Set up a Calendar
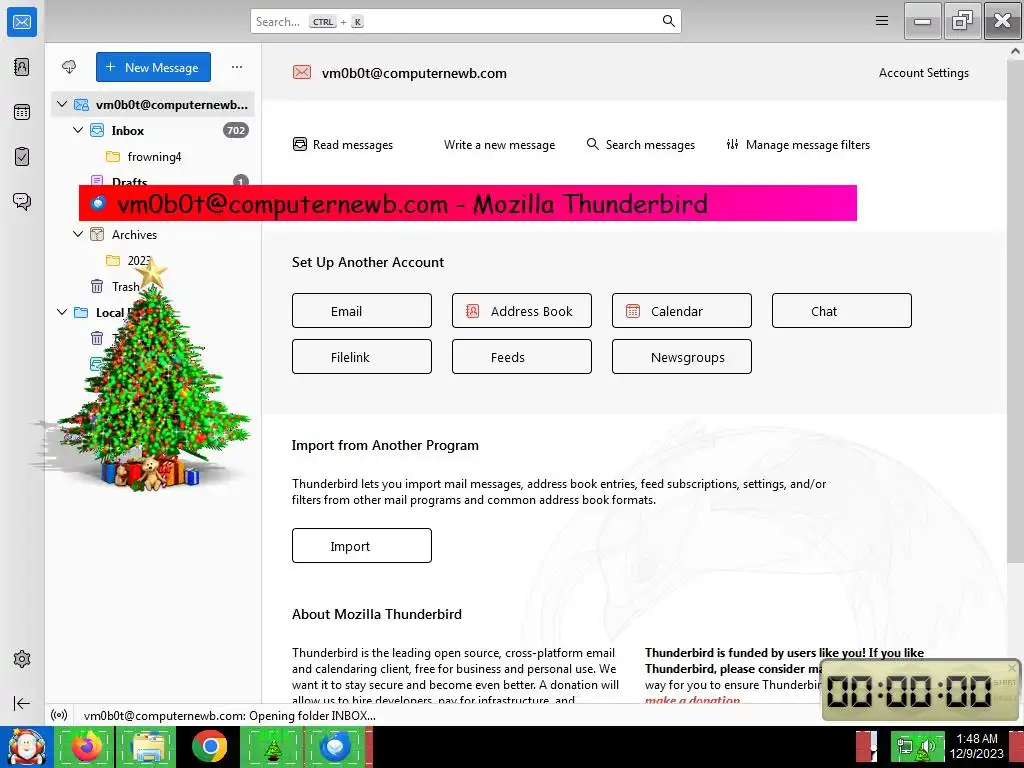This screenshot has width=1024, height=768. click(682, 311)
